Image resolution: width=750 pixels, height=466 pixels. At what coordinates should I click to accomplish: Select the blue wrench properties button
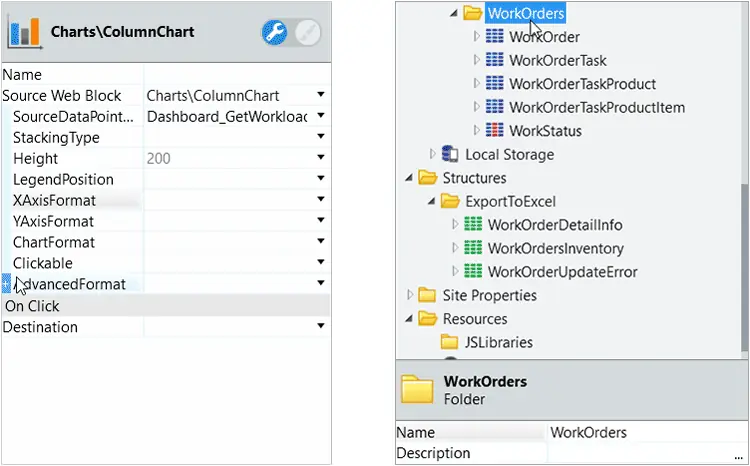pyautogui.click(x=275, y=33)
